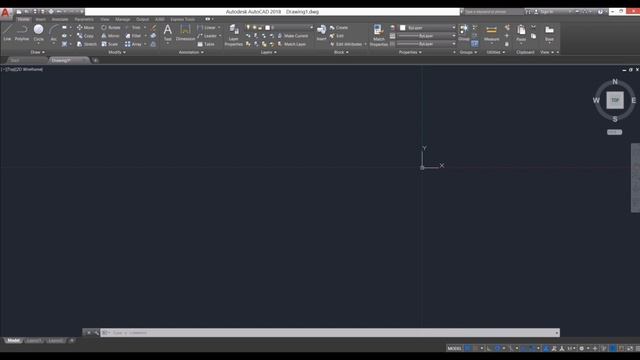Open the Manage ribbon tab
This screenshot has width=640, height=360.
pos(122,19)
